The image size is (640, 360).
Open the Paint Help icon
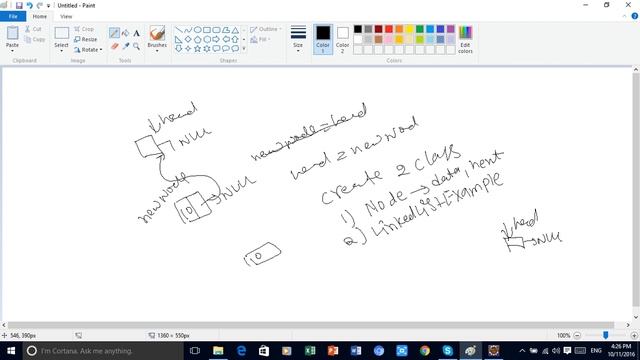coord(635,16)
